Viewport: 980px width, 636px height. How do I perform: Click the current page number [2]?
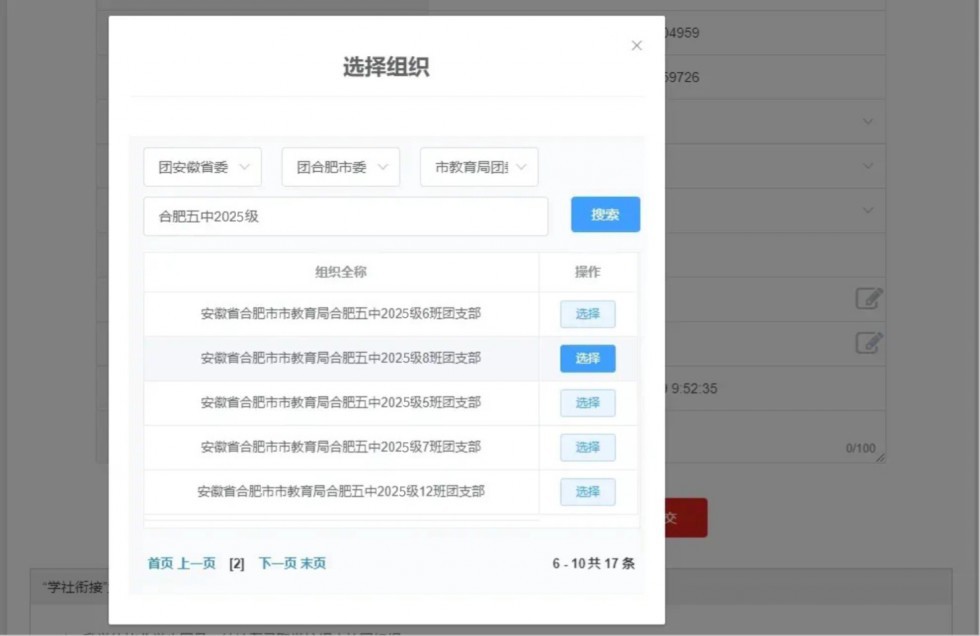tap(237, 564)
